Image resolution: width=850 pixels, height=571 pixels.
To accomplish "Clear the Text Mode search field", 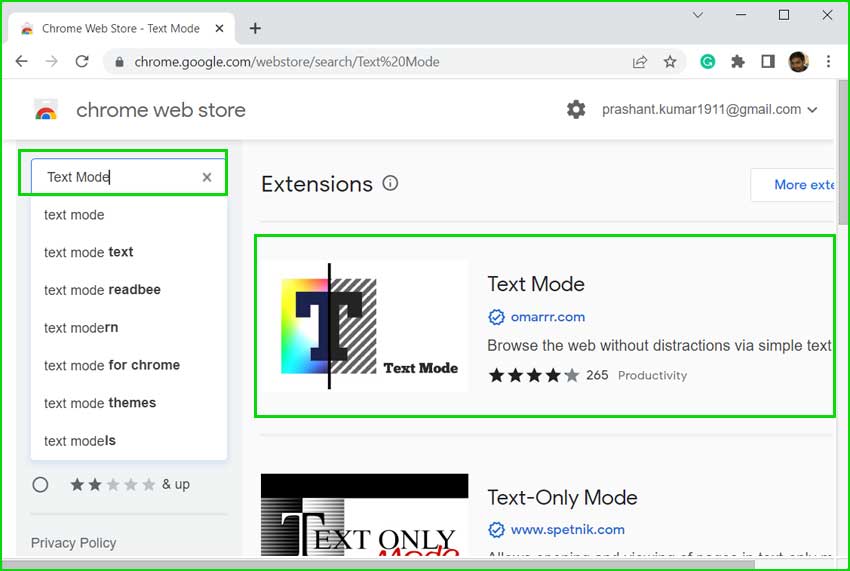I will coord(207,177).
